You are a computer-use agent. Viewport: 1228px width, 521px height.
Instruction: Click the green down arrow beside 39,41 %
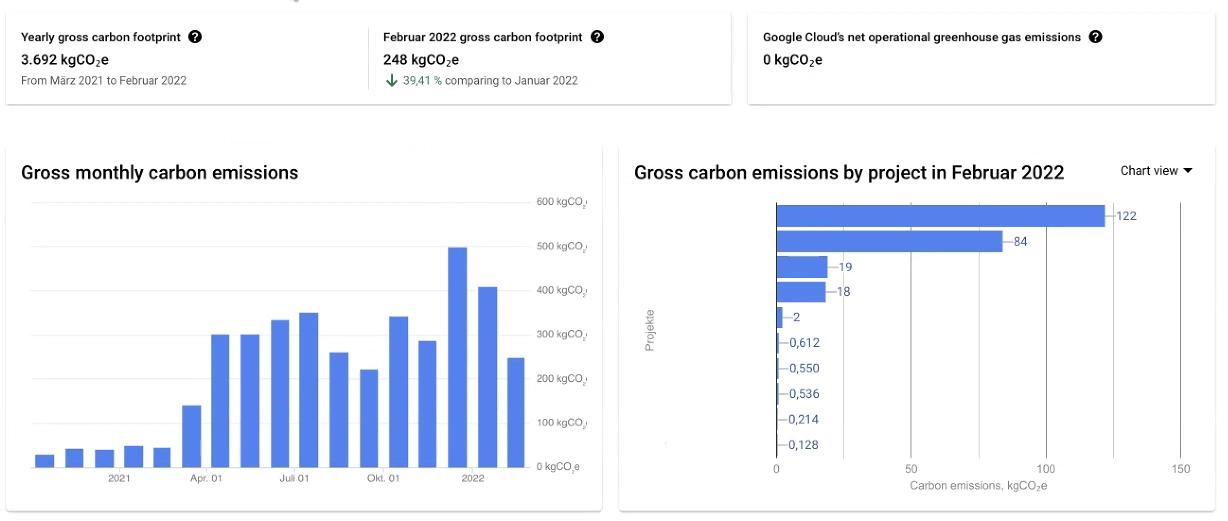pos(391,80)
